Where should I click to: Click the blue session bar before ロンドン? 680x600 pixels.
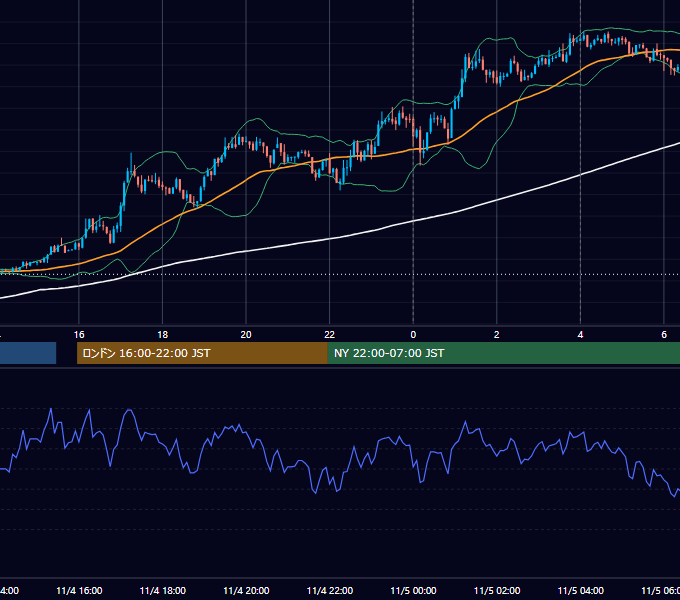(28, 353)
